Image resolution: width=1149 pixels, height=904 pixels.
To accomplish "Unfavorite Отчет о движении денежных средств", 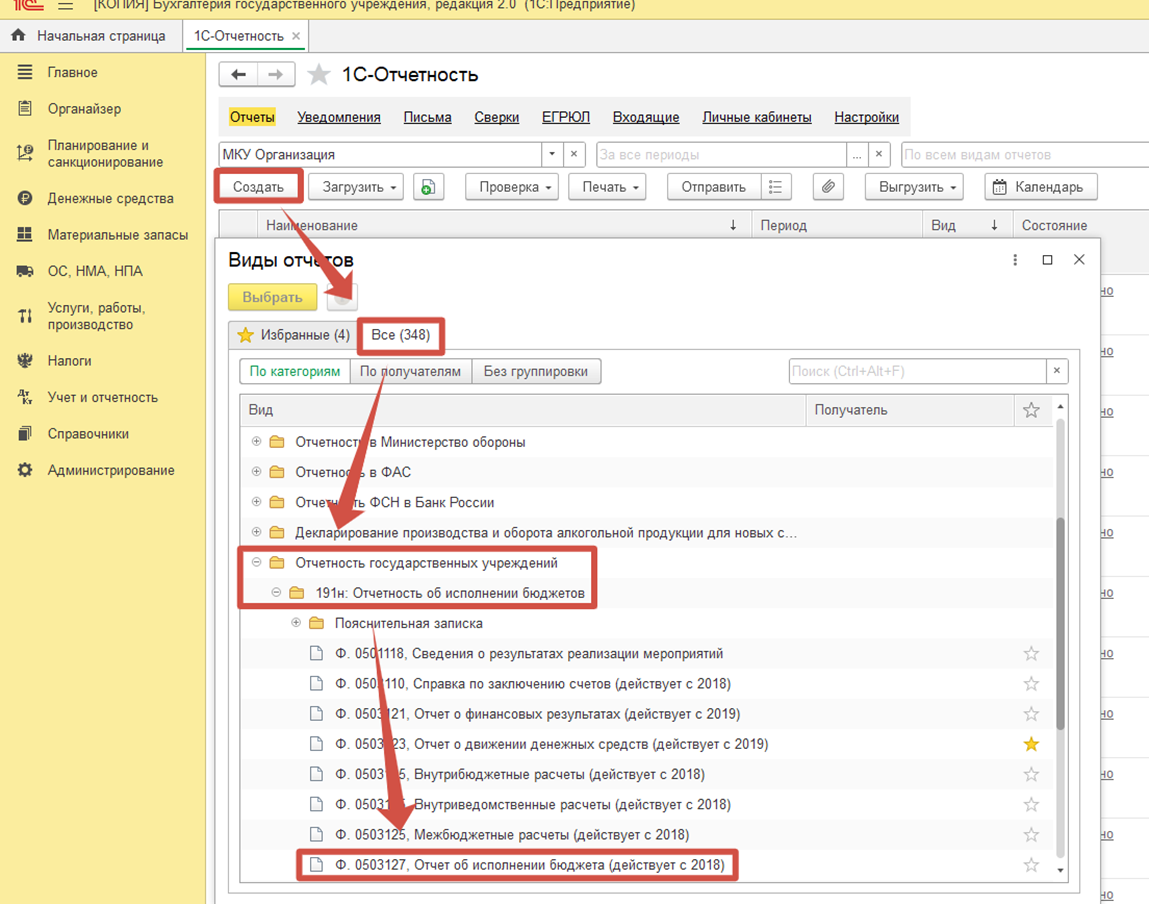I will [1031, 744].
